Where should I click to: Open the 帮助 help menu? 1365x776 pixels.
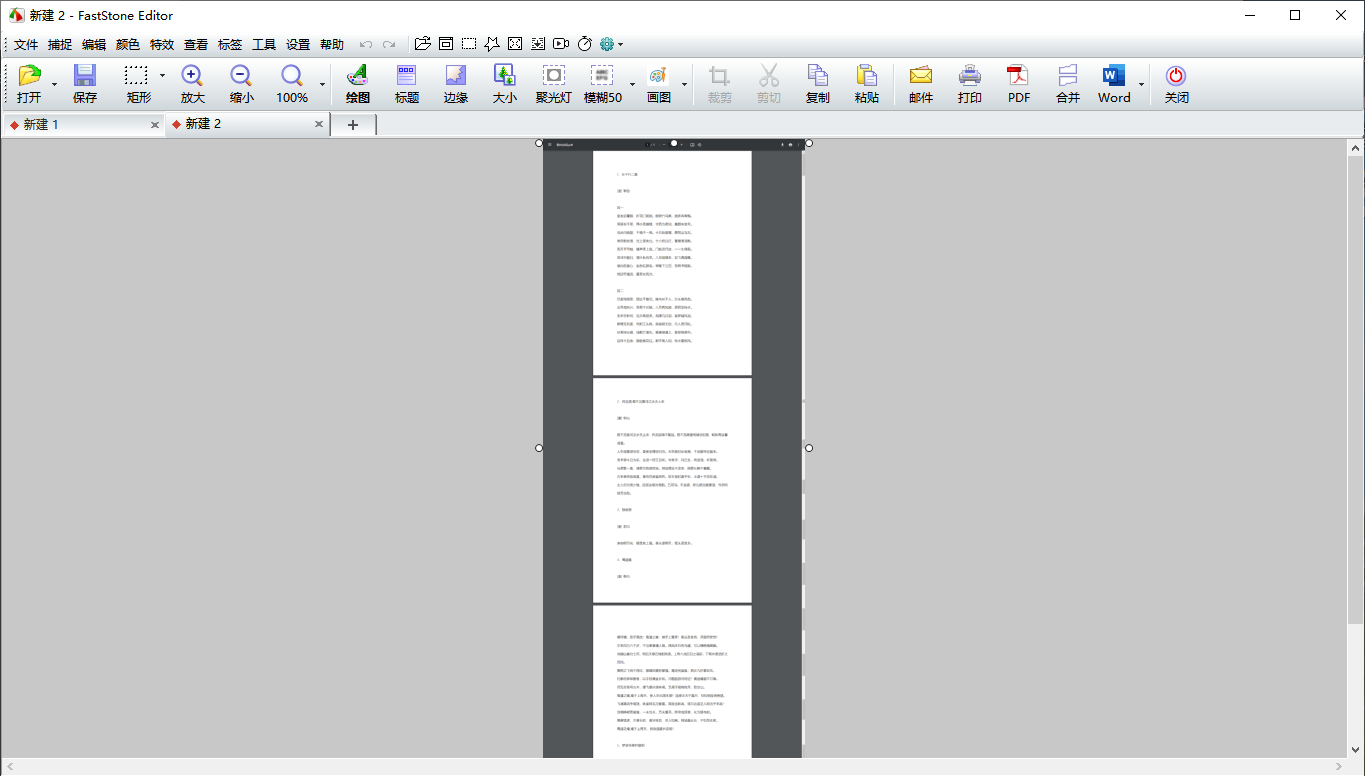pyautogui.click(x=332, y=44)
